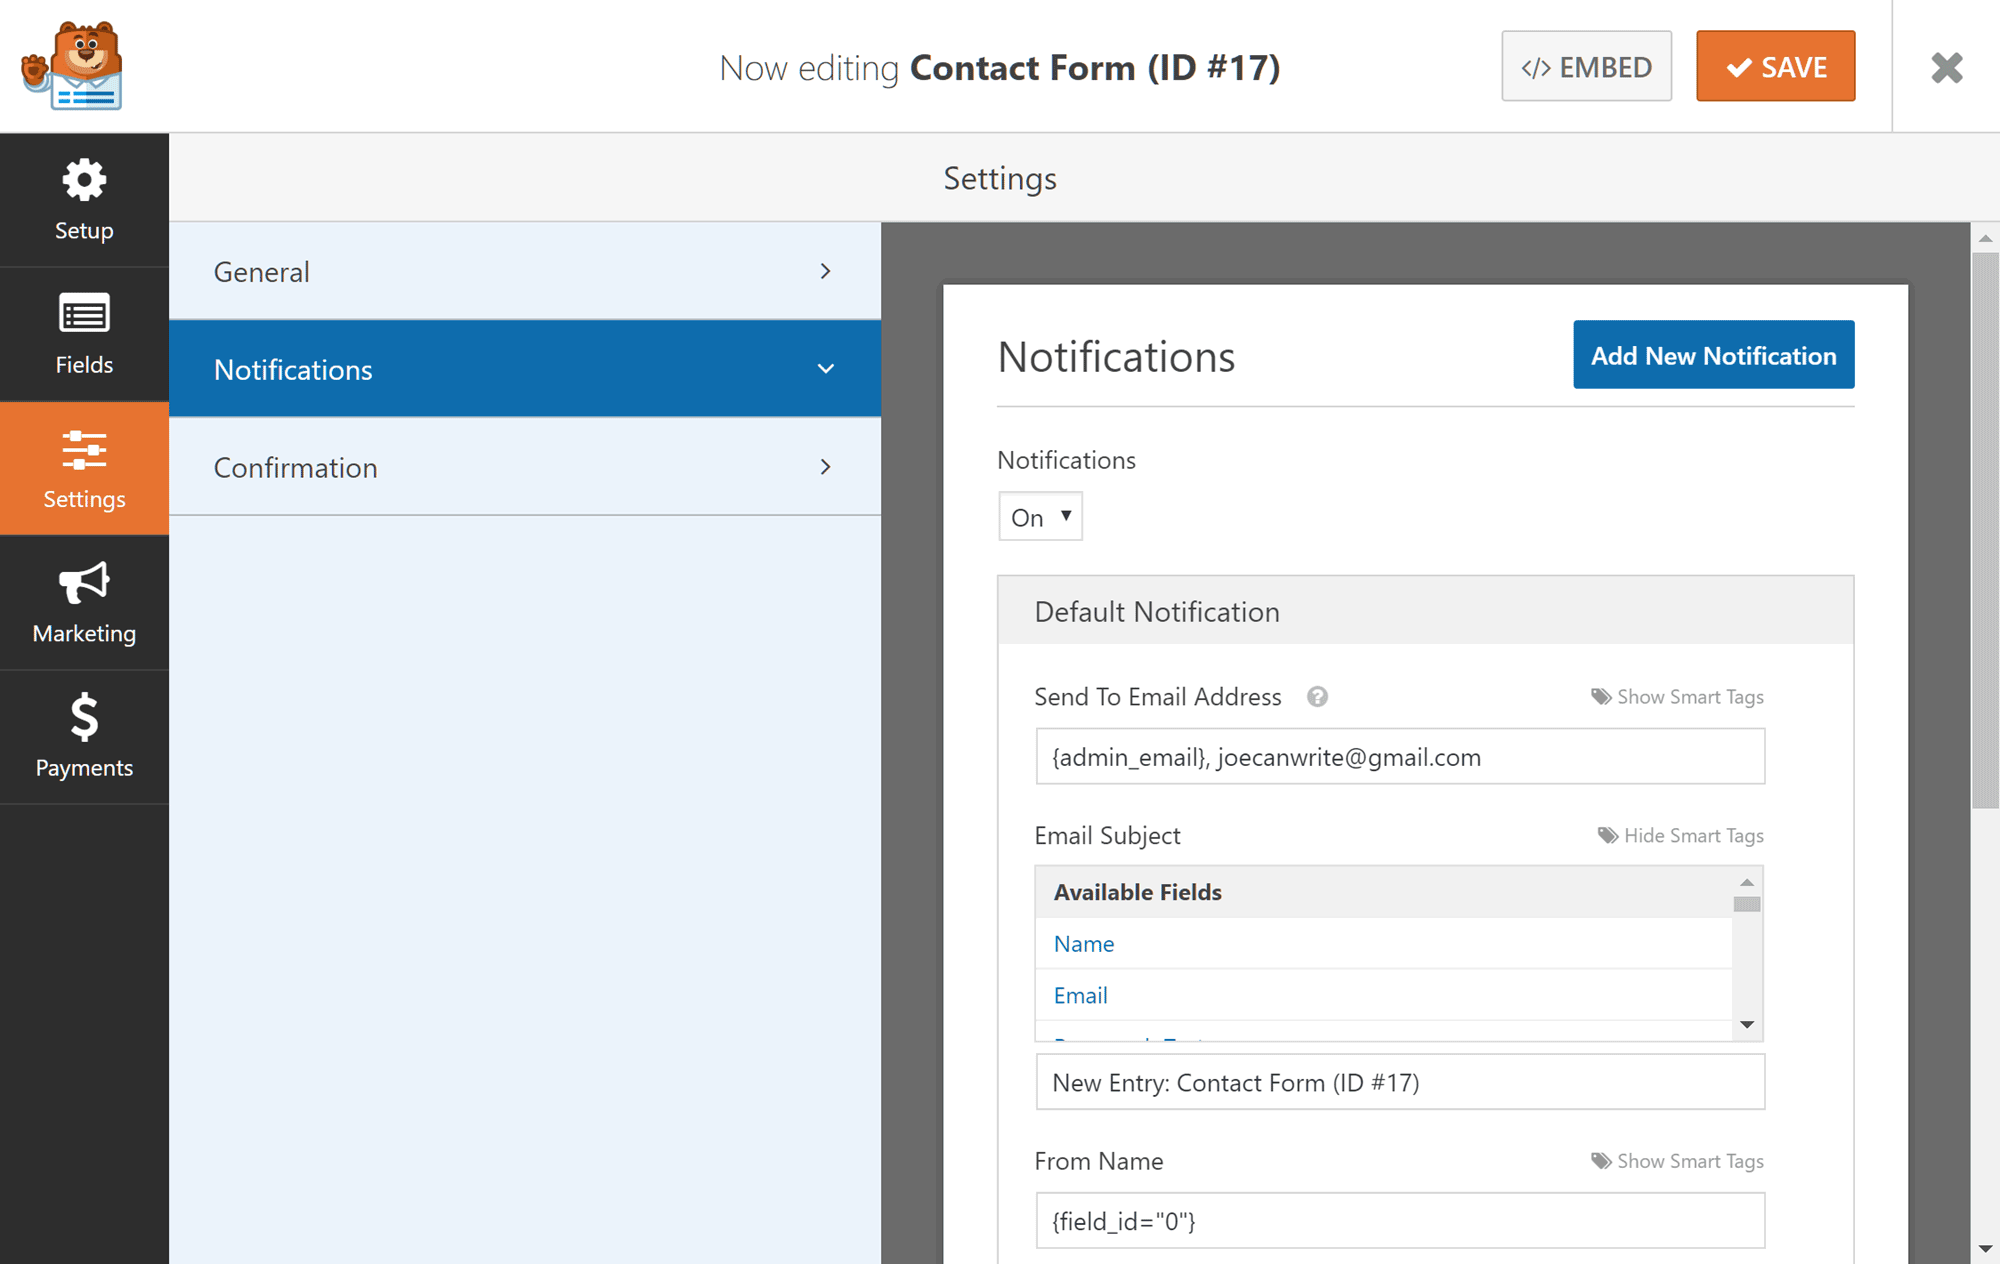
Task: Toggle Show Smart Tags for Send To Email
Action: (x=1677, y=695)
